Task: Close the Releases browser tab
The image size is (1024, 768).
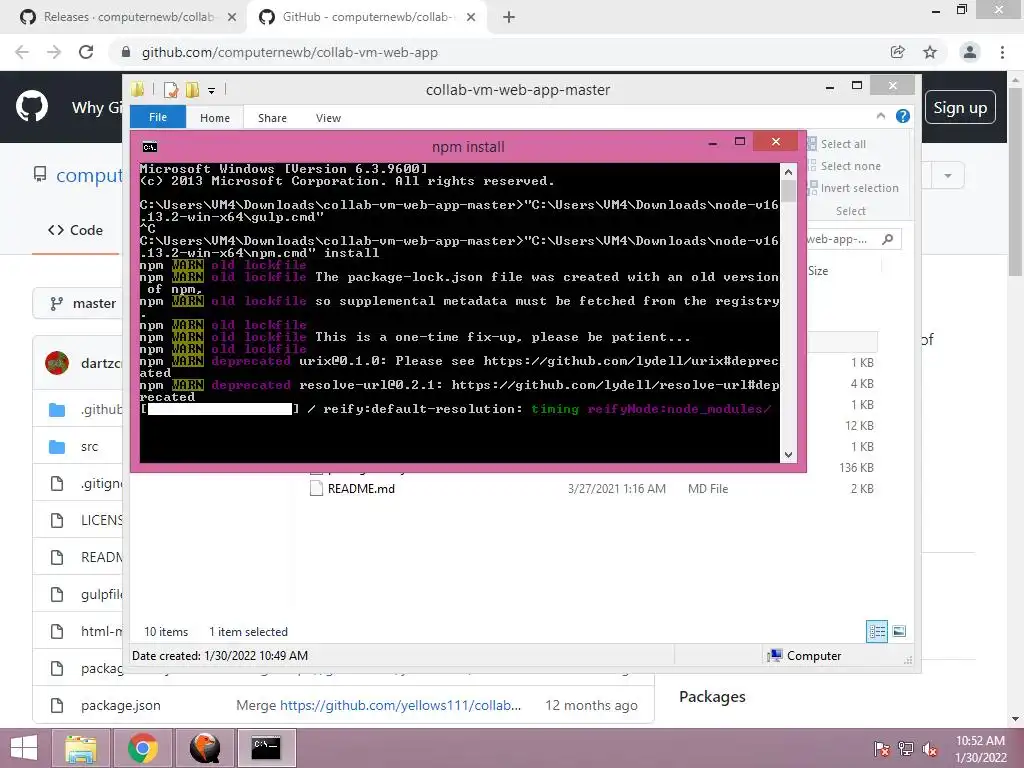Action: tap(232, 18)
